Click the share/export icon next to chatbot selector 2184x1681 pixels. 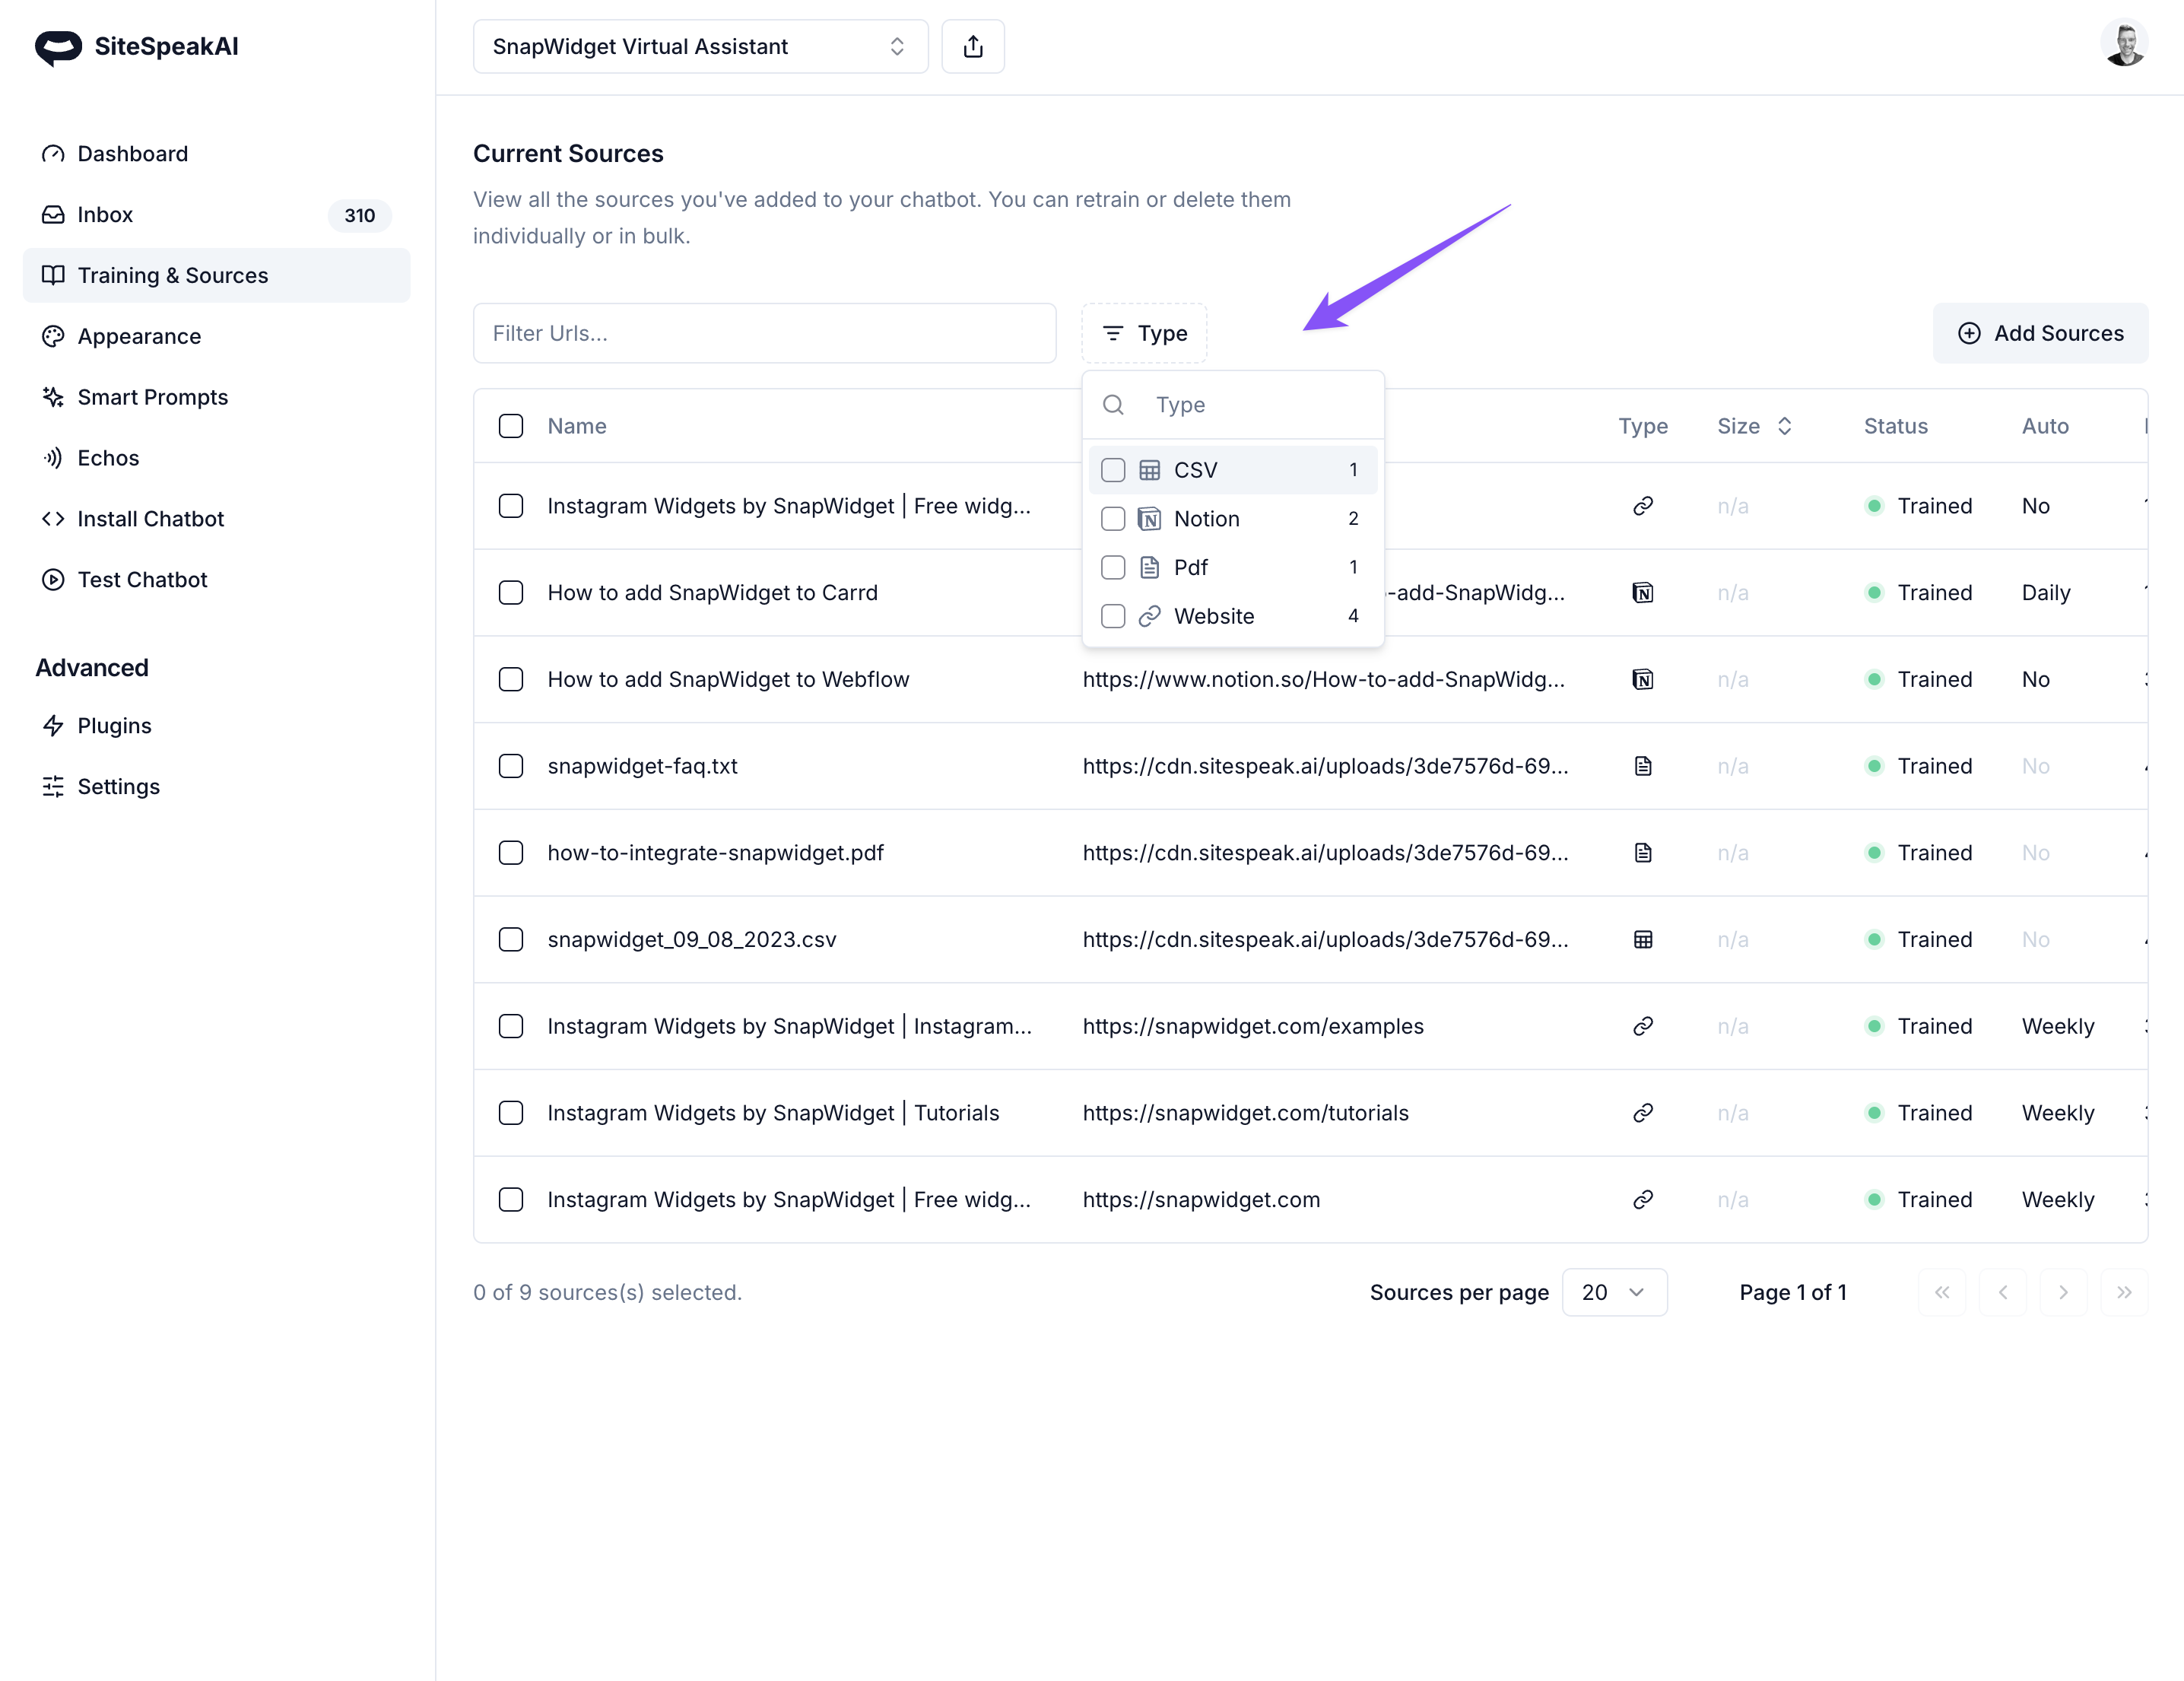pos(972,47)
